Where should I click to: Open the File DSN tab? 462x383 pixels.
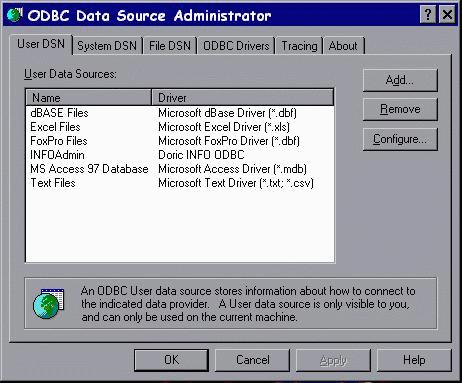170,46
